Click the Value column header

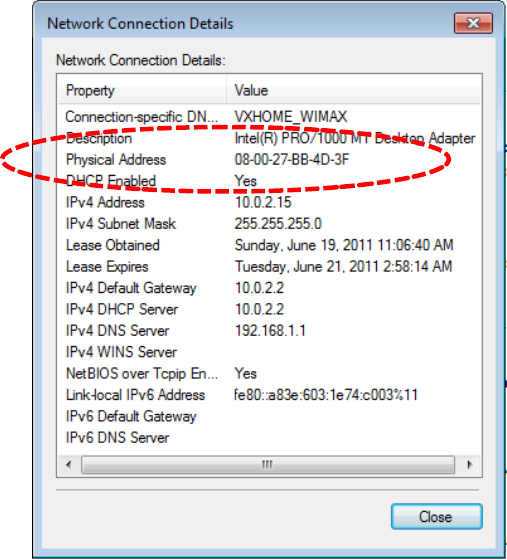click(354, 90)
